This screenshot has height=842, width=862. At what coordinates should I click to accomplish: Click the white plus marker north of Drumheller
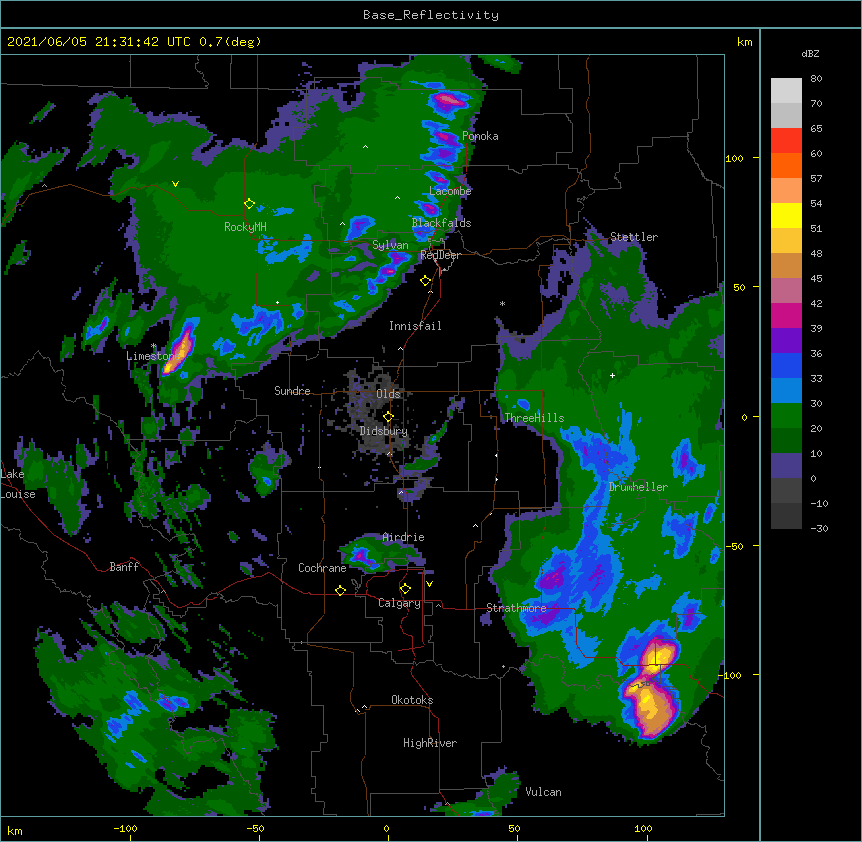point(612,375)
